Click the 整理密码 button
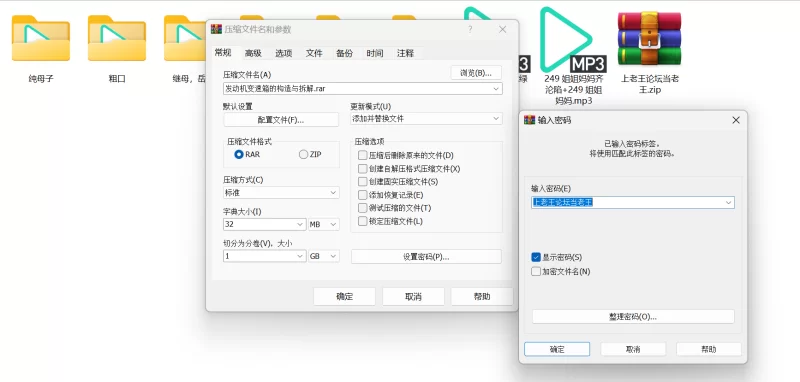Screen dimensions: 800x382 tap(633, 317)
